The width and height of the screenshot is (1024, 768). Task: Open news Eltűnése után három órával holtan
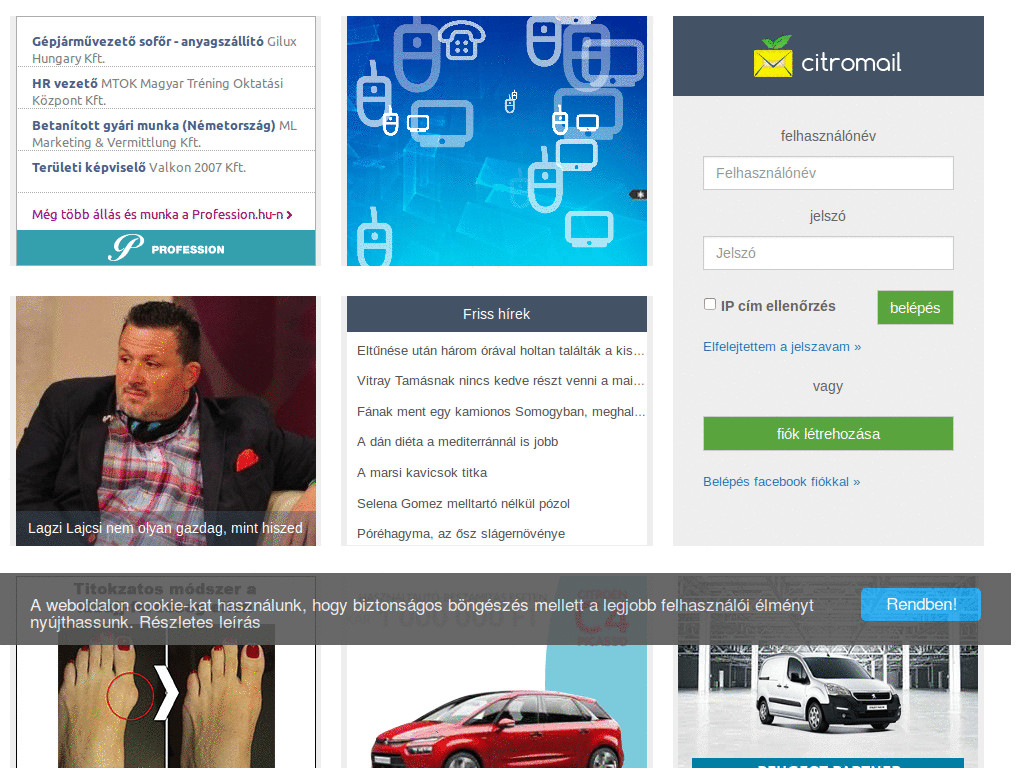500,351
